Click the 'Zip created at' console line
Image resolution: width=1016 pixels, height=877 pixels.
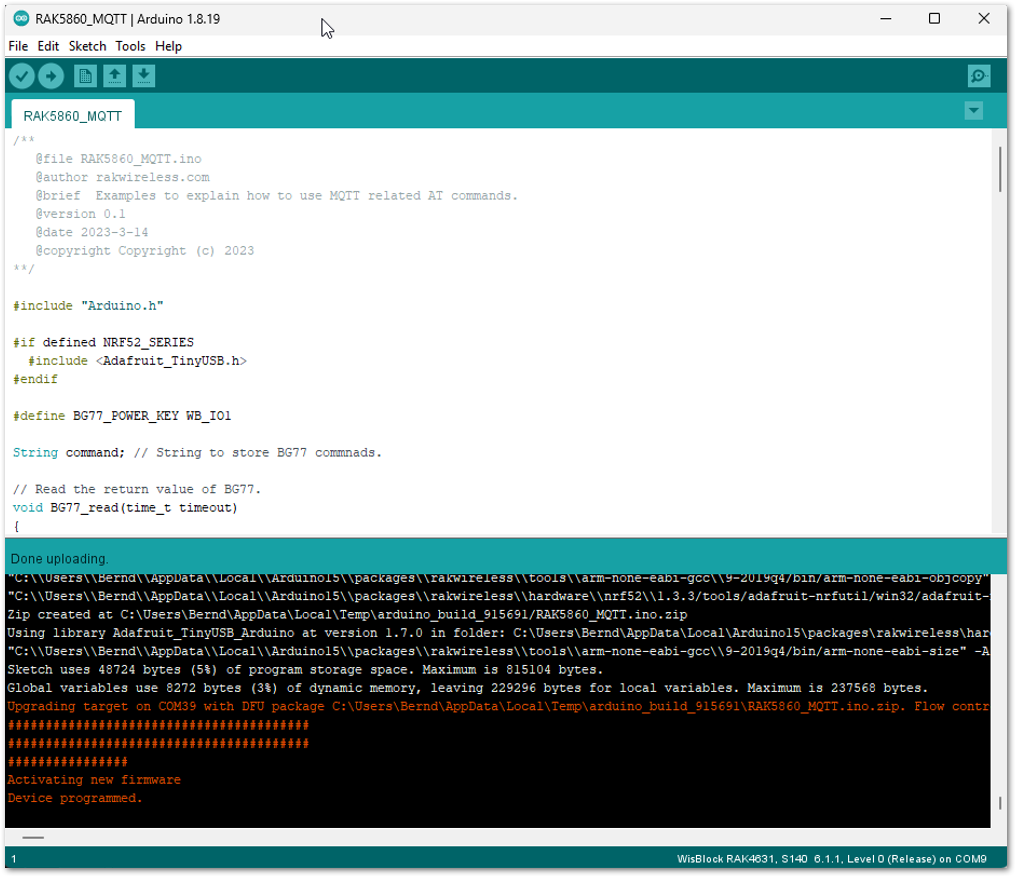[347, 614]
